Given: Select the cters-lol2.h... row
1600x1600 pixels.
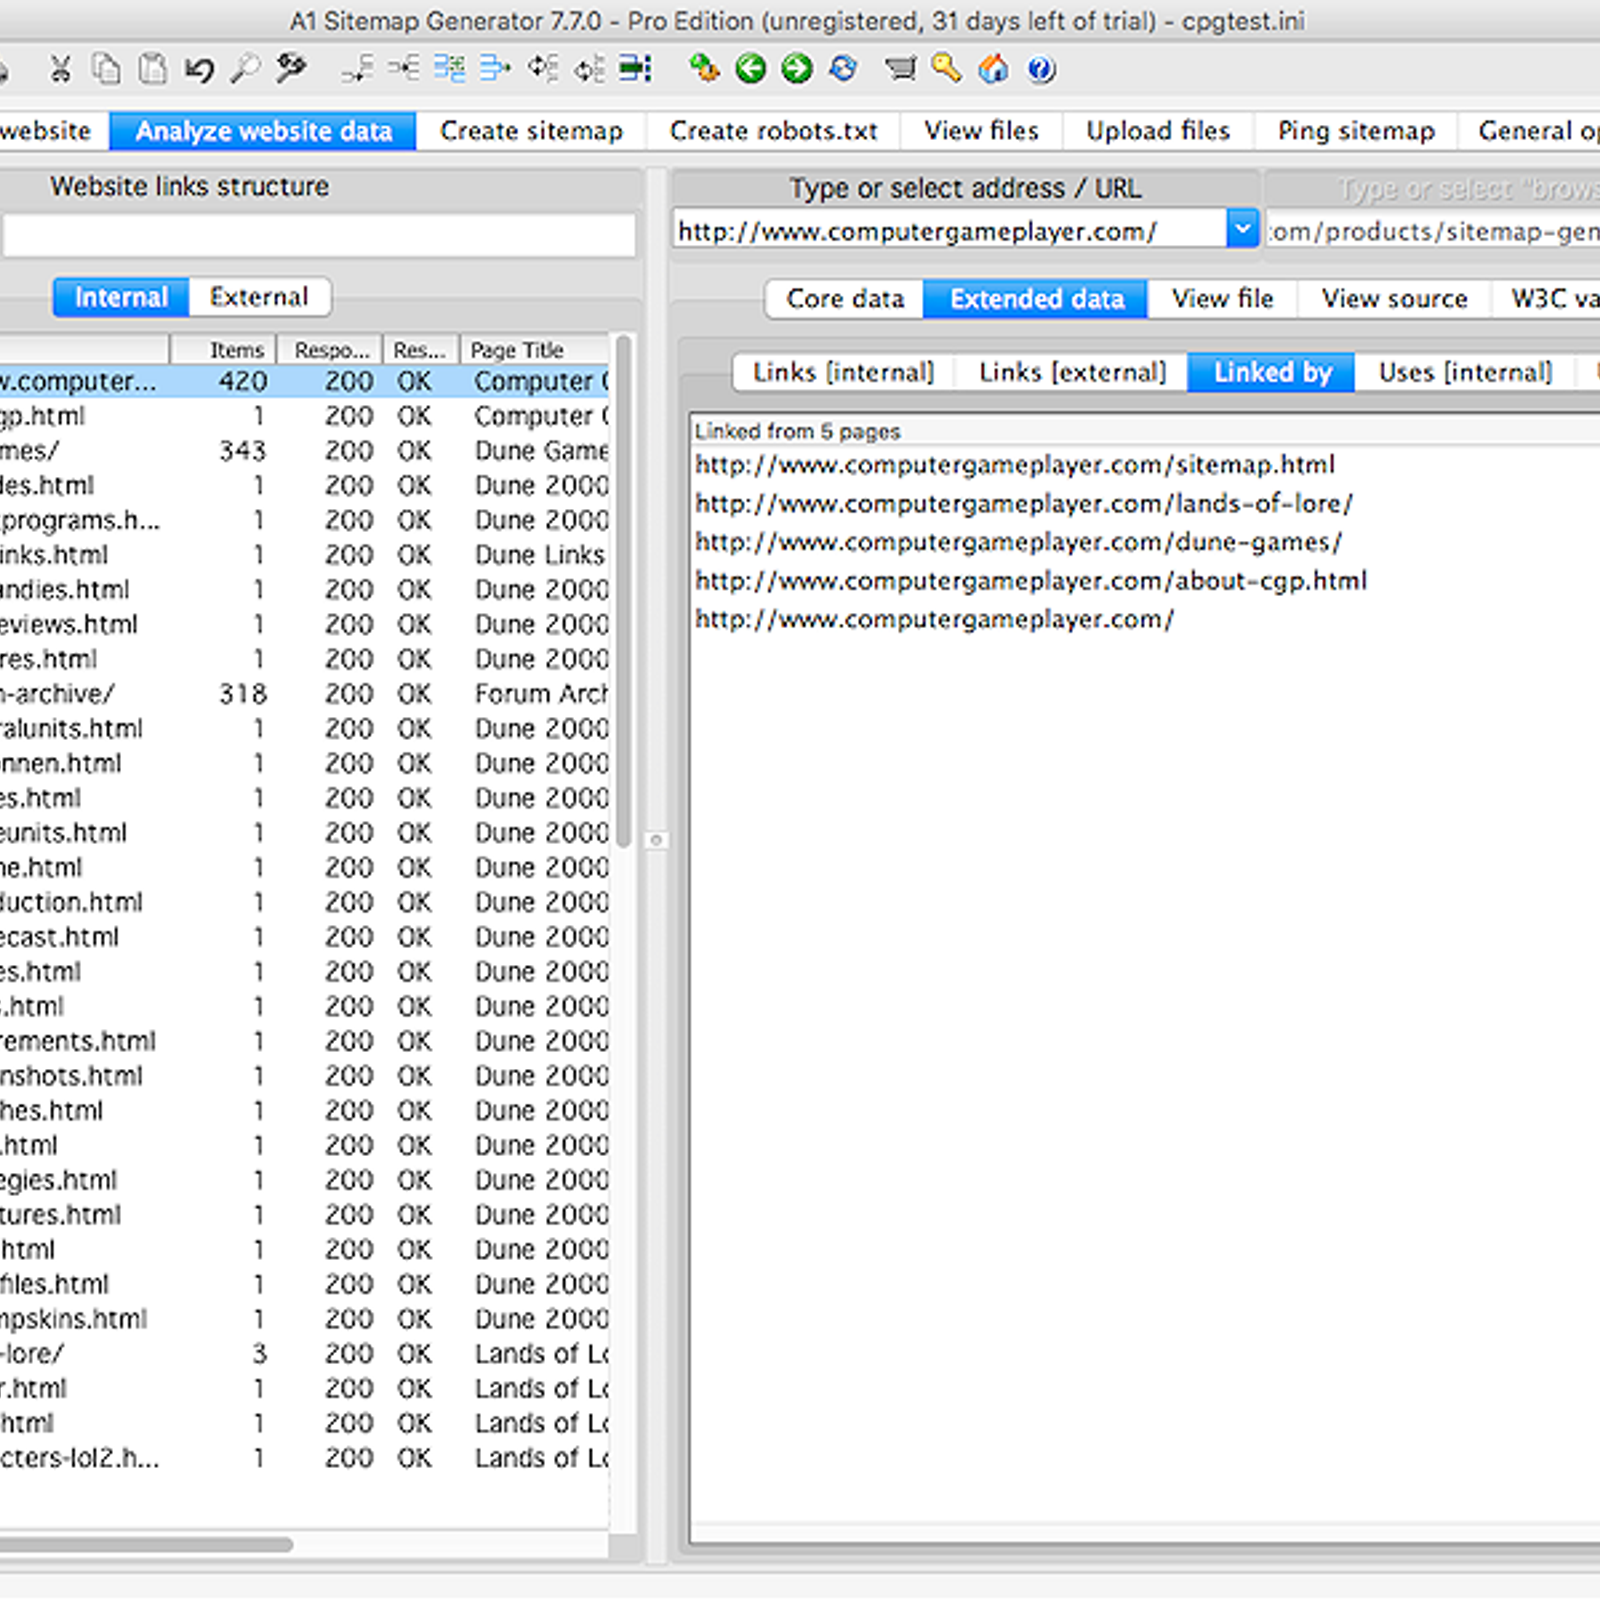Looking at the screenshot, I should [304, 1458].
